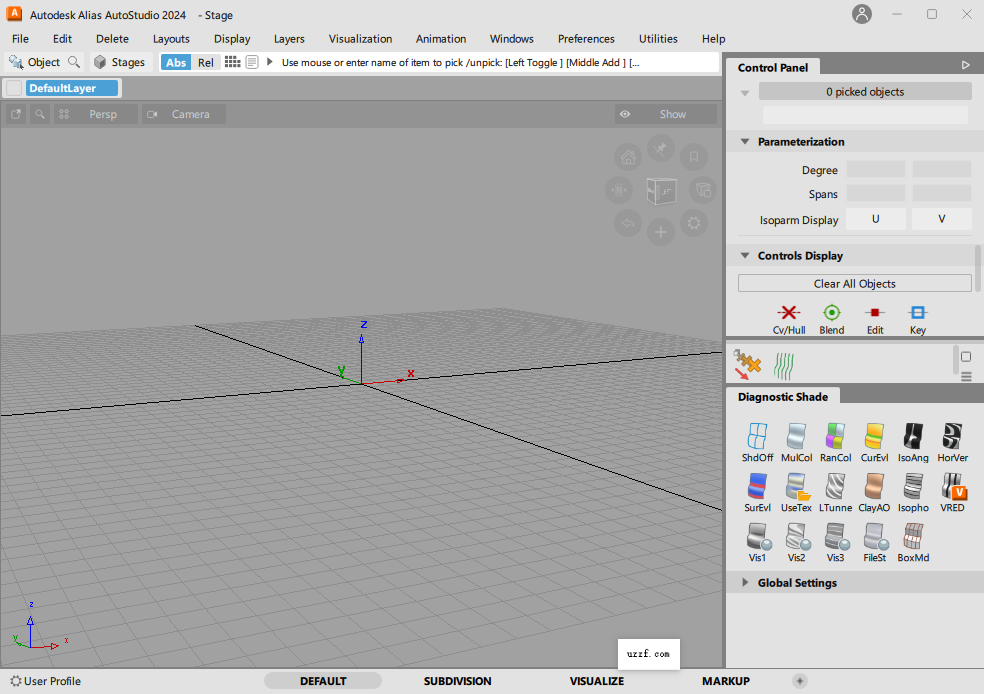Click the DefaultLayer layer bar
The image size is (984, 694).
(x=65, y=87)
